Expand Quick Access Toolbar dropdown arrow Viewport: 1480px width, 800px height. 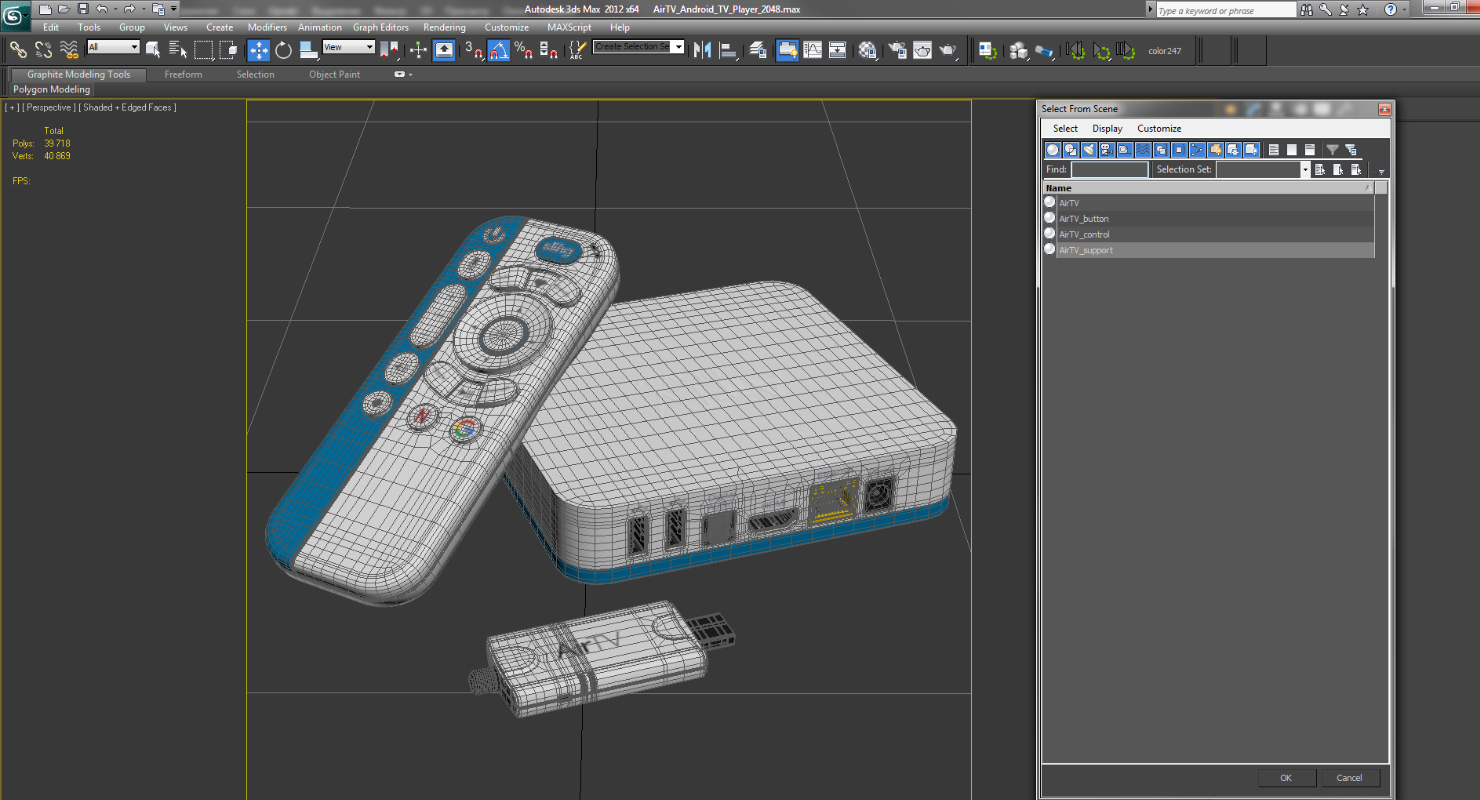click(x=173, y=9)
